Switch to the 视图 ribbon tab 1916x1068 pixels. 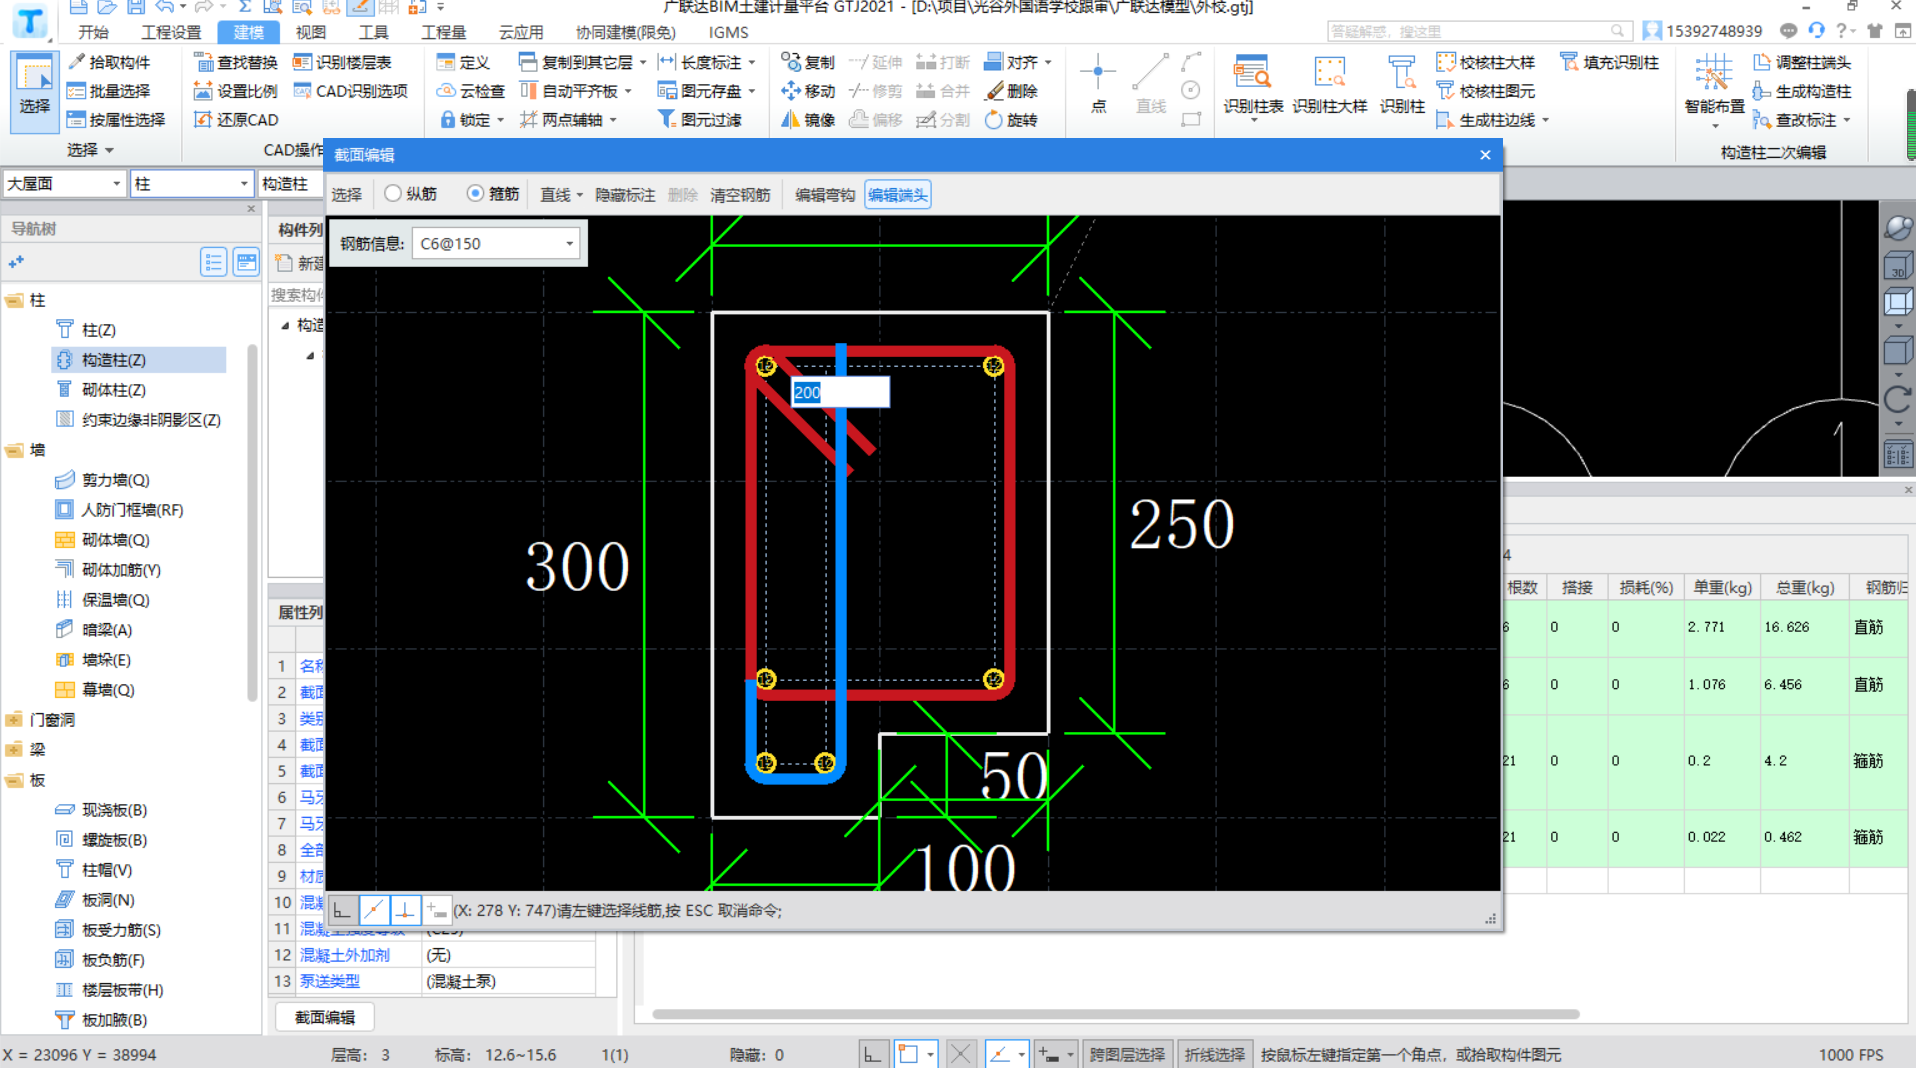[311, 32]
